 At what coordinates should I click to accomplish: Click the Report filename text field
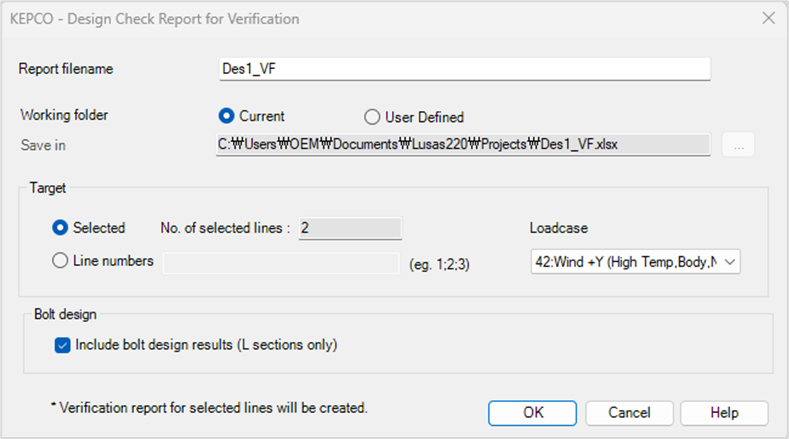tap(463, 69)
